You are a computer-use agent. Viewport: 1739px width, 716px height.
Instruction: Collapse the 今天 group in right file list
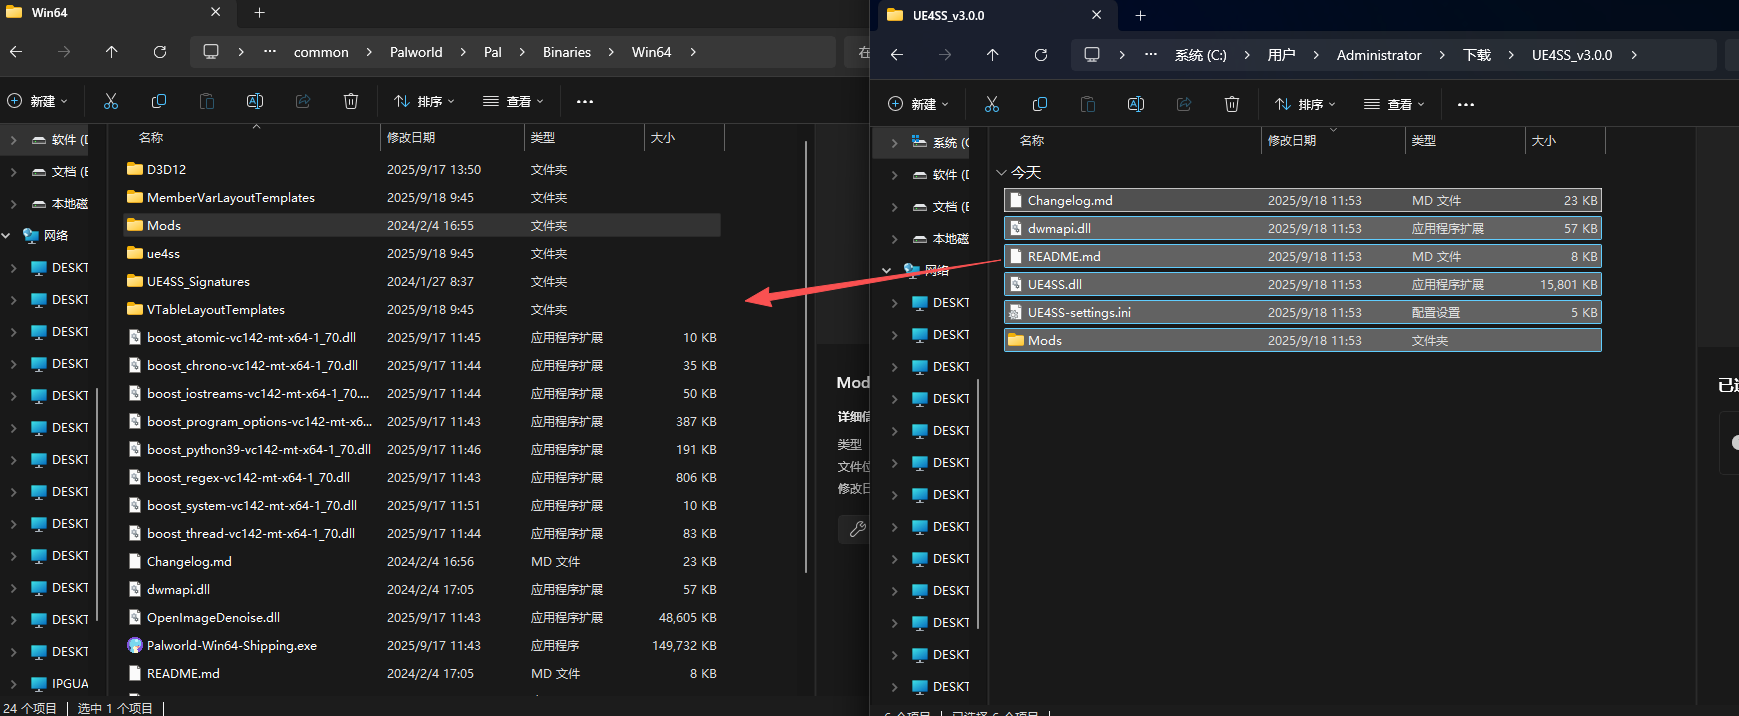[1001, 173]
